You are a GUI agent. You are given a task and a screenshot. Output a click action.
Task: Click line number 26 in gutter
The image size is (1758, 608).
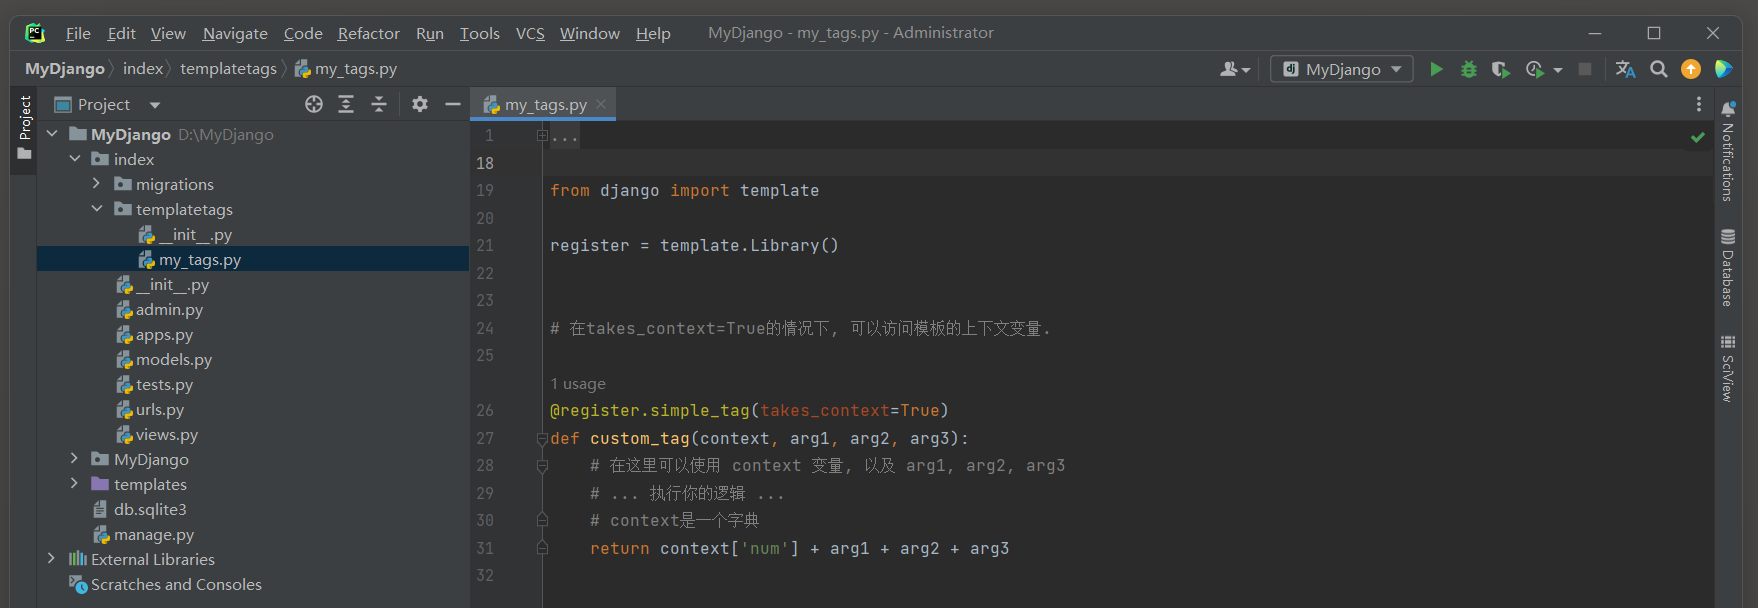click(485, 410)
